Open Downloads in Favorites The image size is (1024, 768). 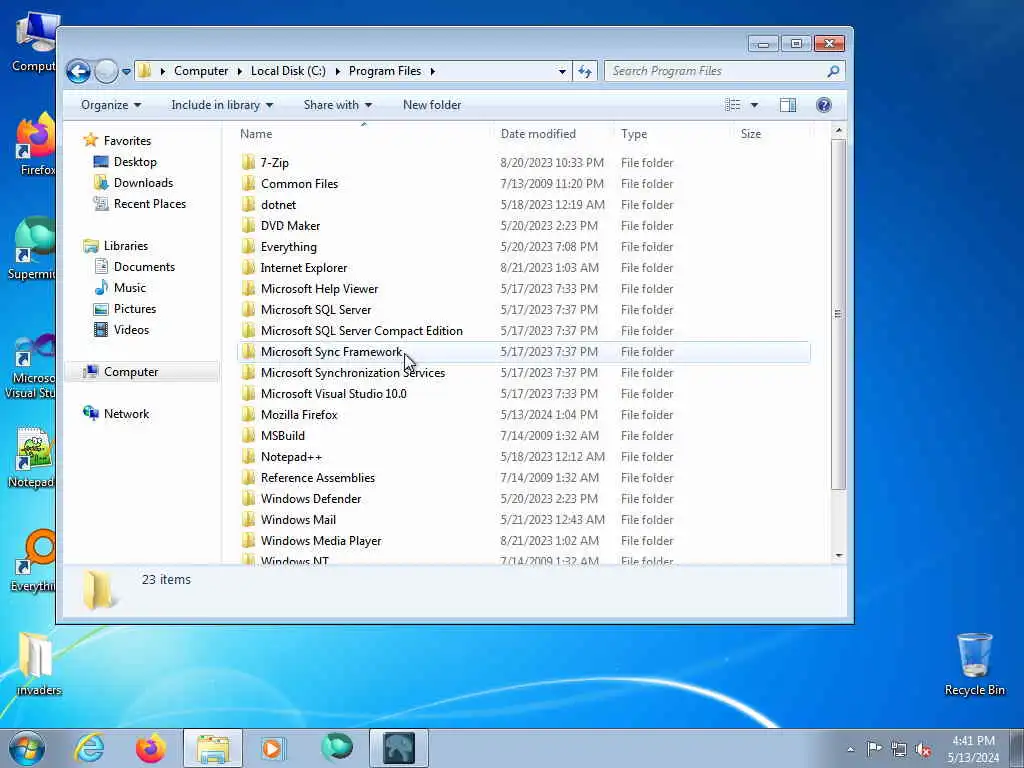coord(143,183)
